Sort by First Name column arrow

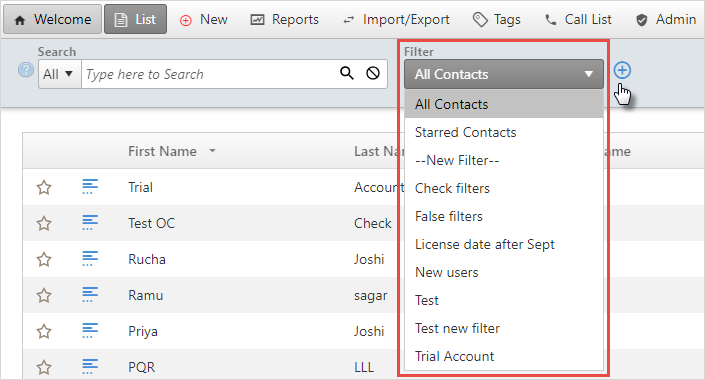[212, 151]
